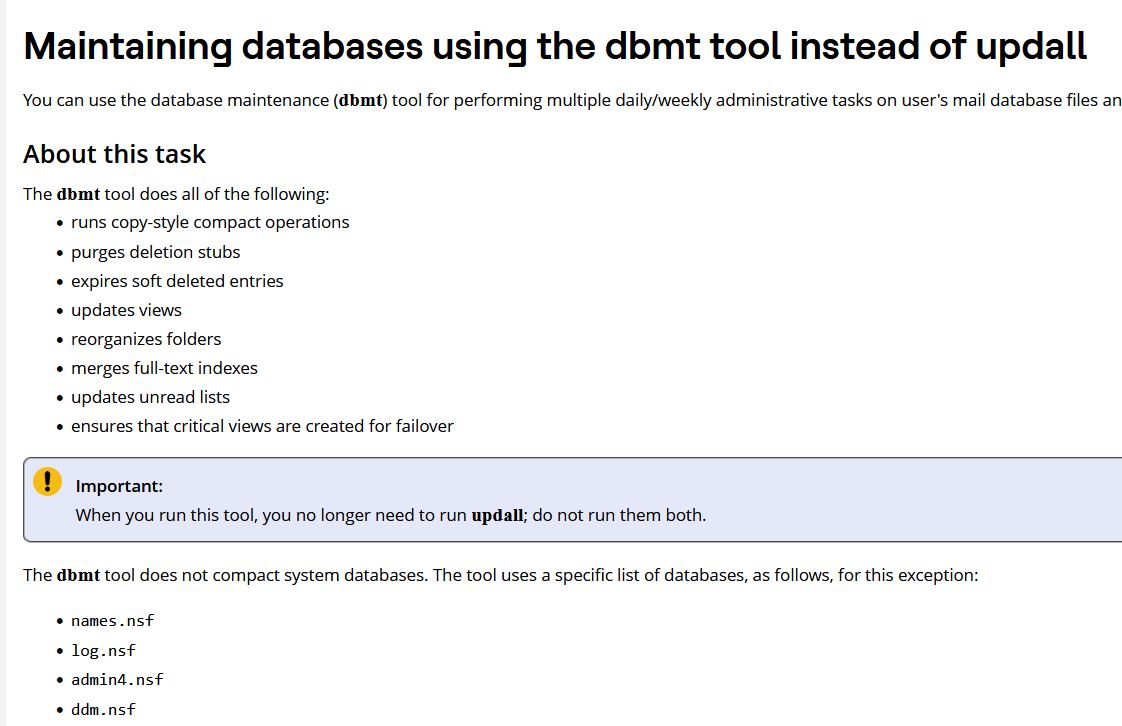Screen dimensions: 1122x726
Task: Click the "merges full-text indexes" bullet
Action: pyautogui.click(x=164, y=368)
